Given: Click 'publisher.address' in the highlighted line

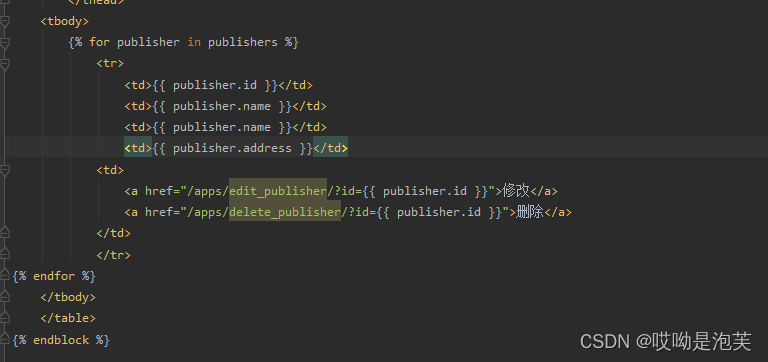Looking at the screenshot, I should click(x=232, y=148).
